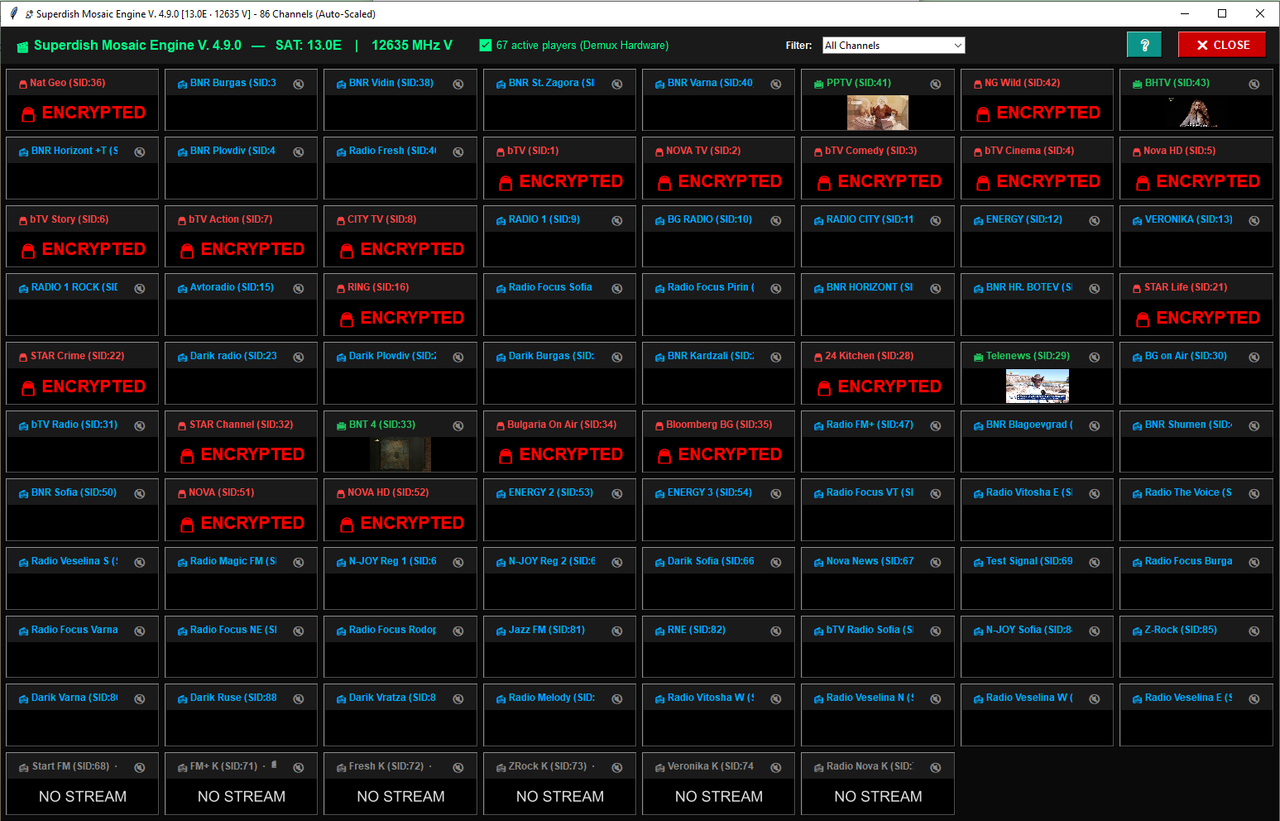1280x821 pixels.
Task: Click the speaker icon on Z-Rock card
Action: [x=1253, y=631]
